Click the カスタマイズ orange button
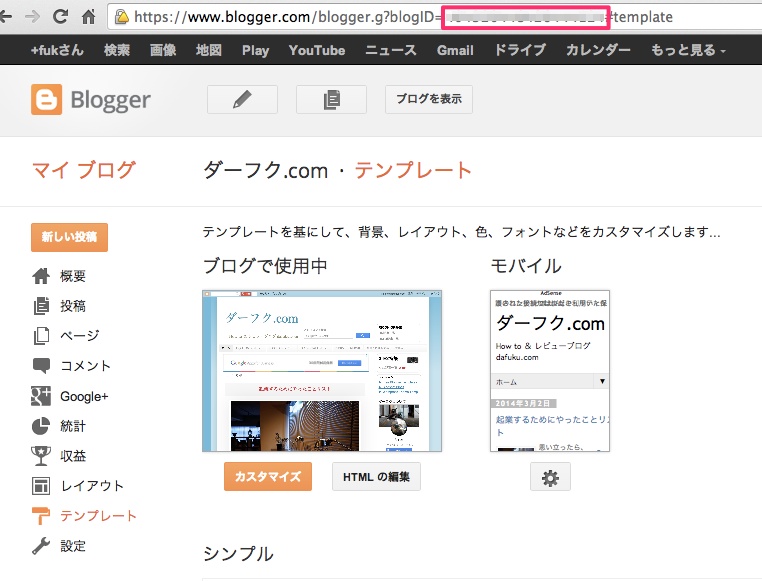 268,477
